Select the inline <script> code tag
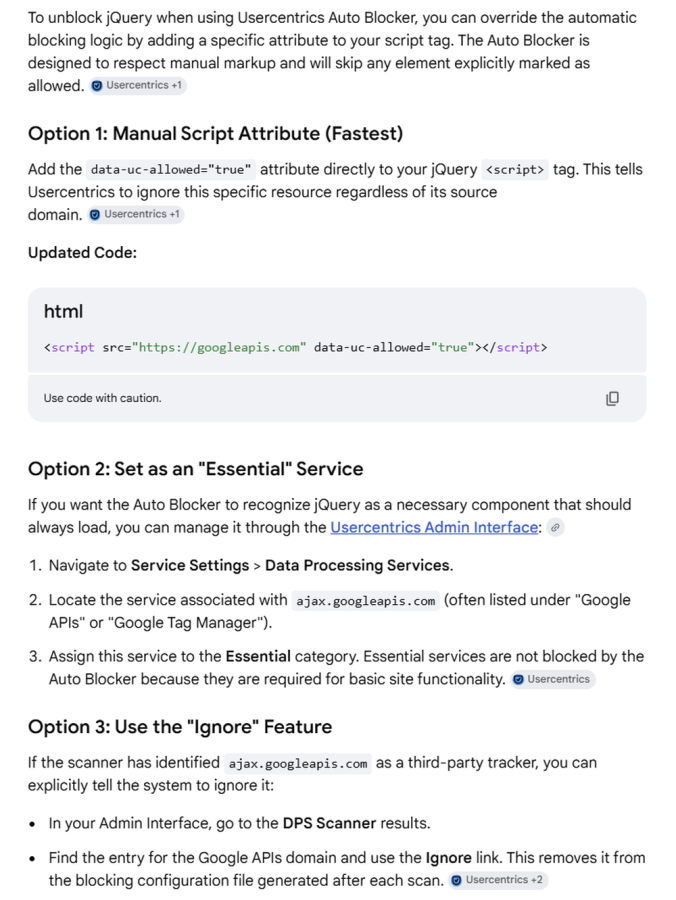The width and height of the screenshot is (676, 900). click(x=515, y=169)
